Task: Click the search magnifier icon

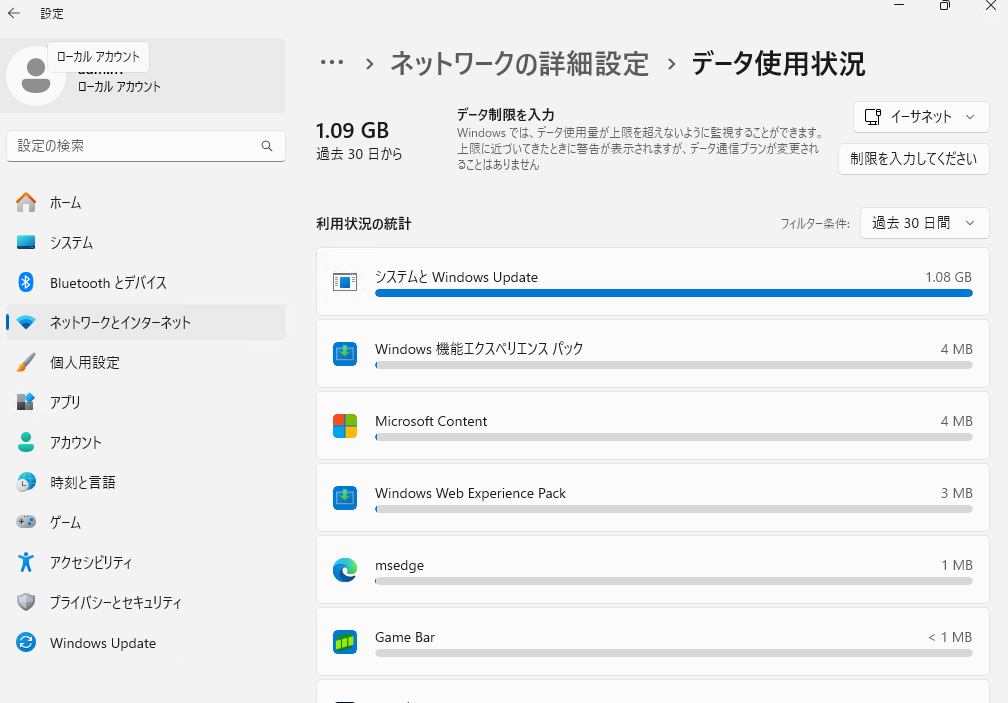Action: click(267, 146)
